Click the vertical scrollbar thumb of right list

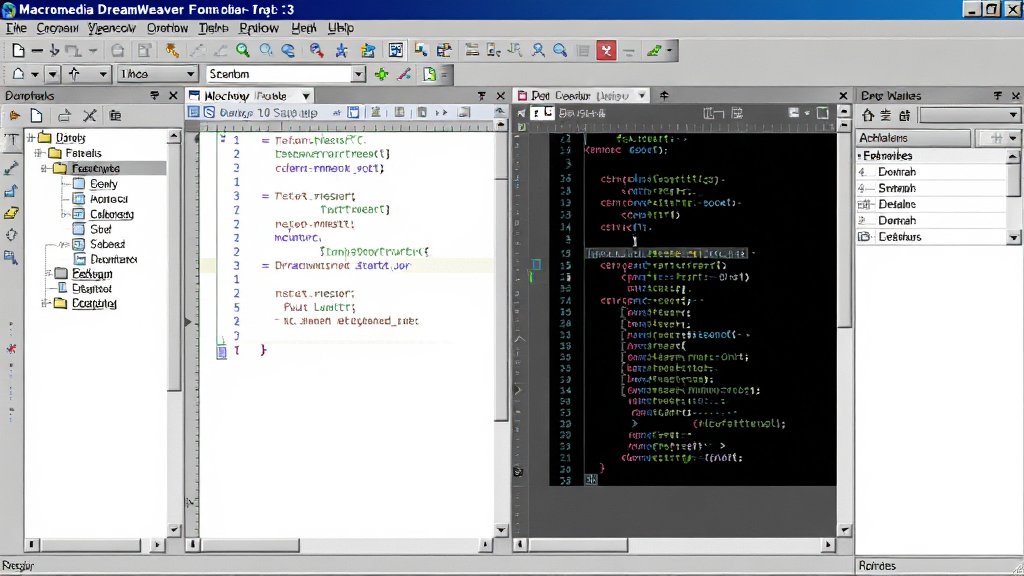pyautogui.click(x=1014, y=179)
